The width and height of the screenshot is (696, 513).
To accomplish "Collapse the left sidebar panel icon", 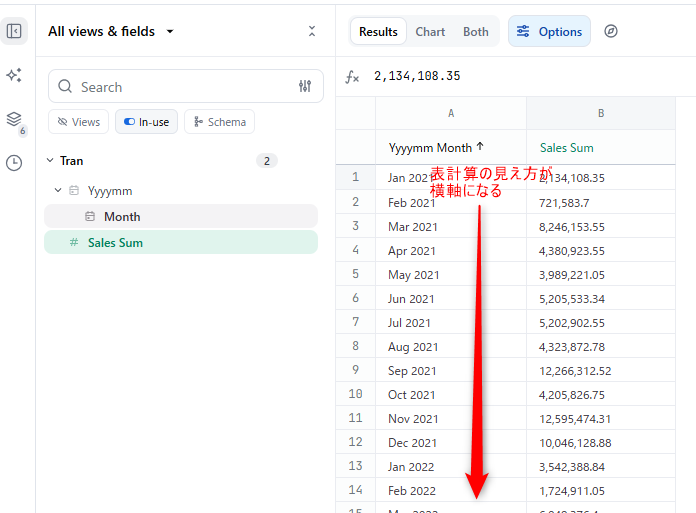I will 14,31.
